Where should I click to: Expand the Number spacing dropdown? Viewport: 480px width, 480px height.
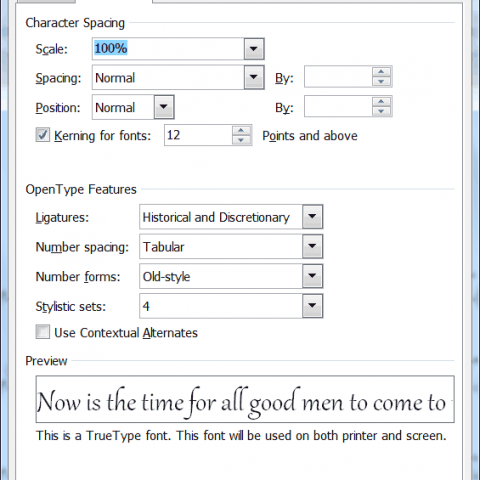(312, 246)
